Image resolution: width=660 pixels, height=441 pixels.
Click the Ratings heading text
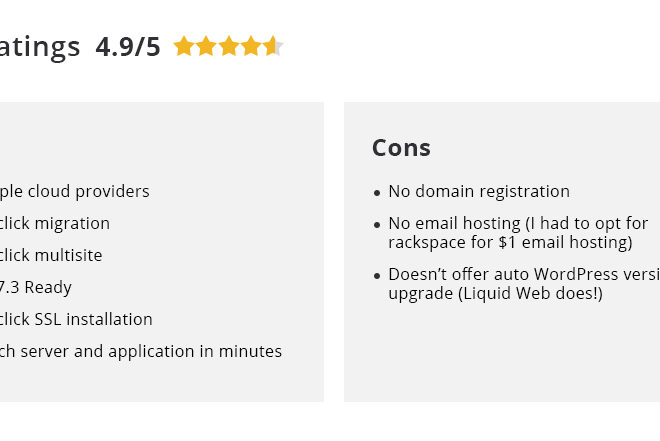pyautogui.click(x=40, y=47)
